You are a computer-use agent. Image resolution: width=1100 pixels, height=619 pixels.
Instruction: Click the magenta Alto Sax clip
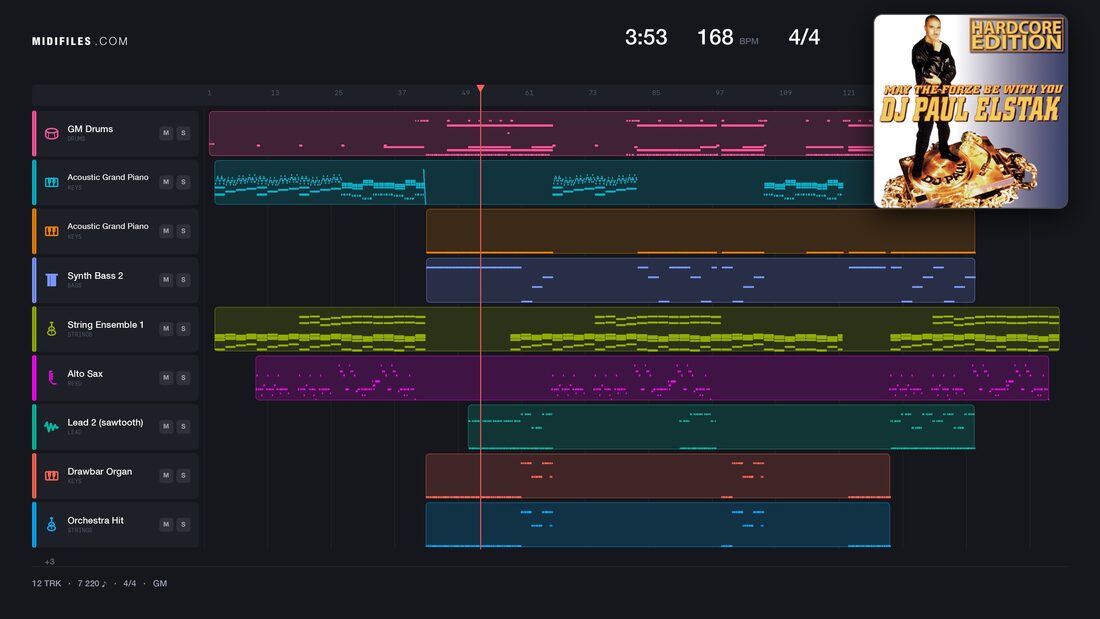click(652, 378)
